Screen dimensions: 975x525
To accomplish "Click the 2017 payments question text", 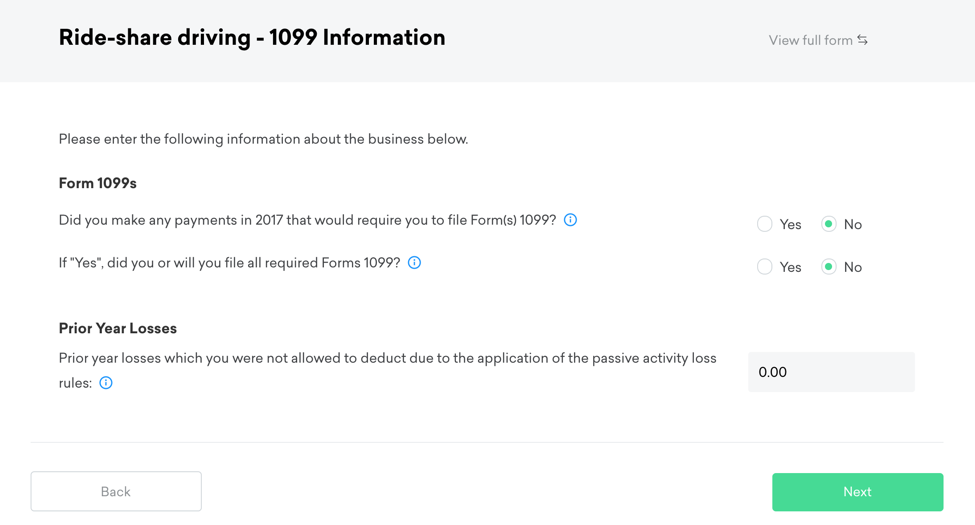I will (x=307, y=220).
